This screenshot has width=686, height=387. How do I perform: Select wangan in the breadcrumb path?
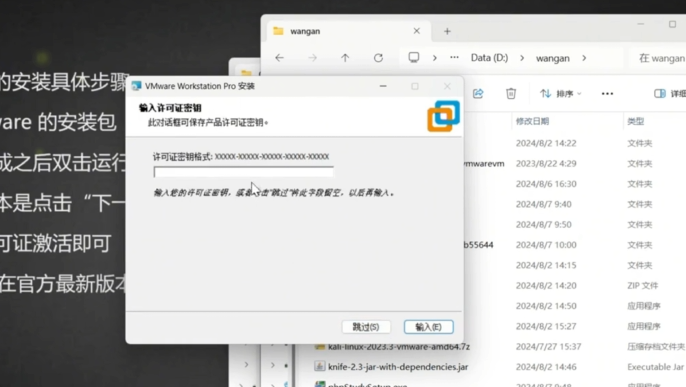tap(553, 58)
